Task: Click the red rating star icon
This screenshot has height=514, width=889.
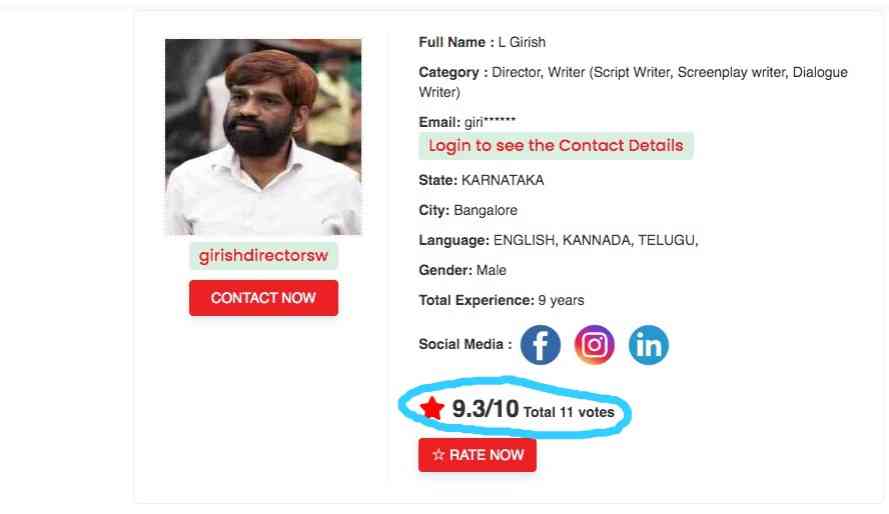Action: click(x=432, y=408)
